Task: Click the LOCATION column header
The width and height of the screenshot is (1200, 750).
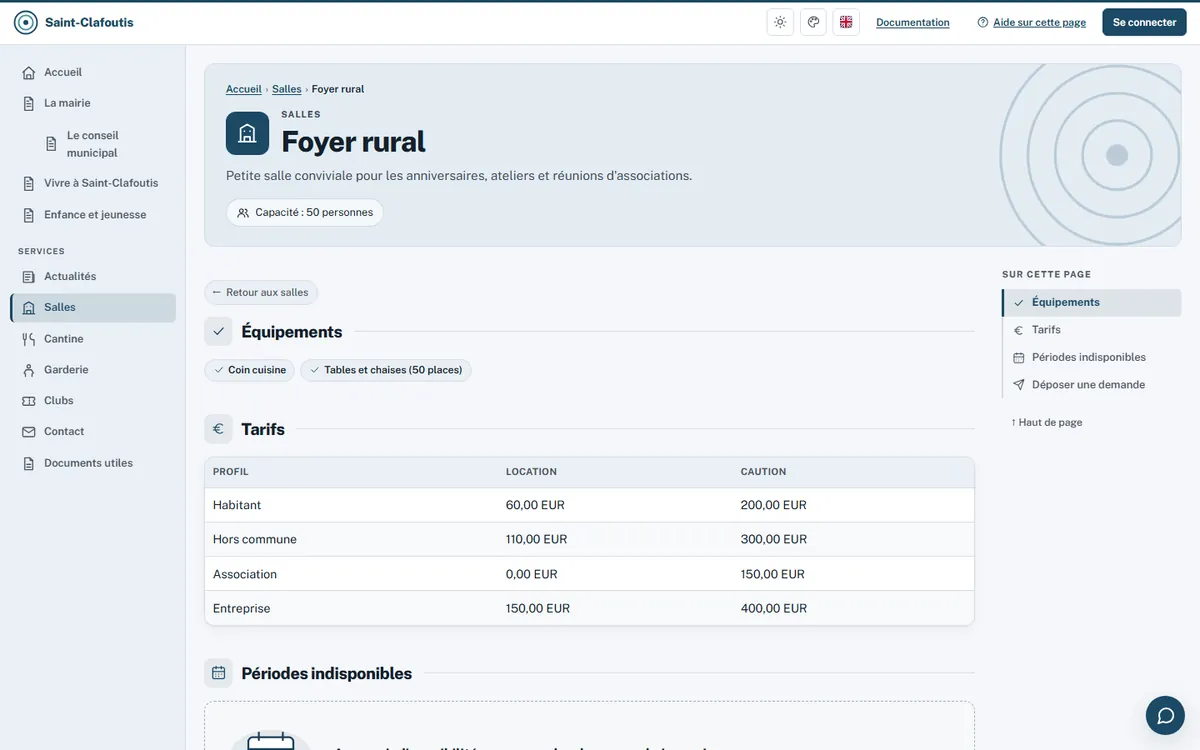Action: (x=531, y=472)
